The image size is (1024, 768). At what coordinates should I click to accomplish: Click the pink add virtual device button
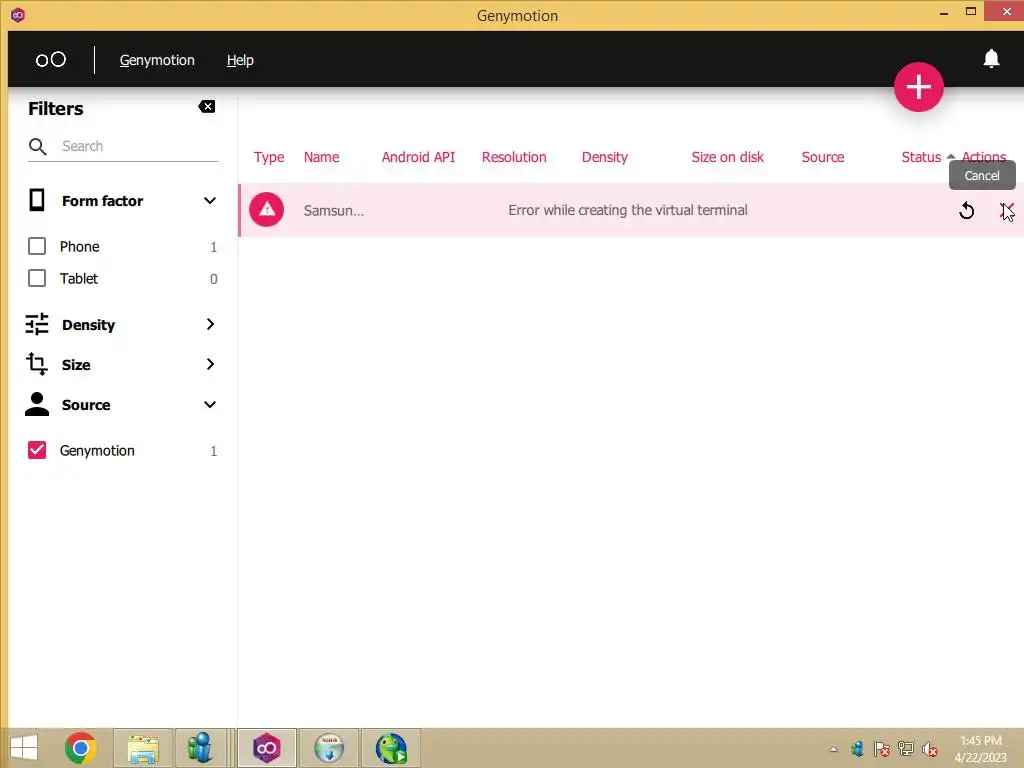(x=918, y=87)
